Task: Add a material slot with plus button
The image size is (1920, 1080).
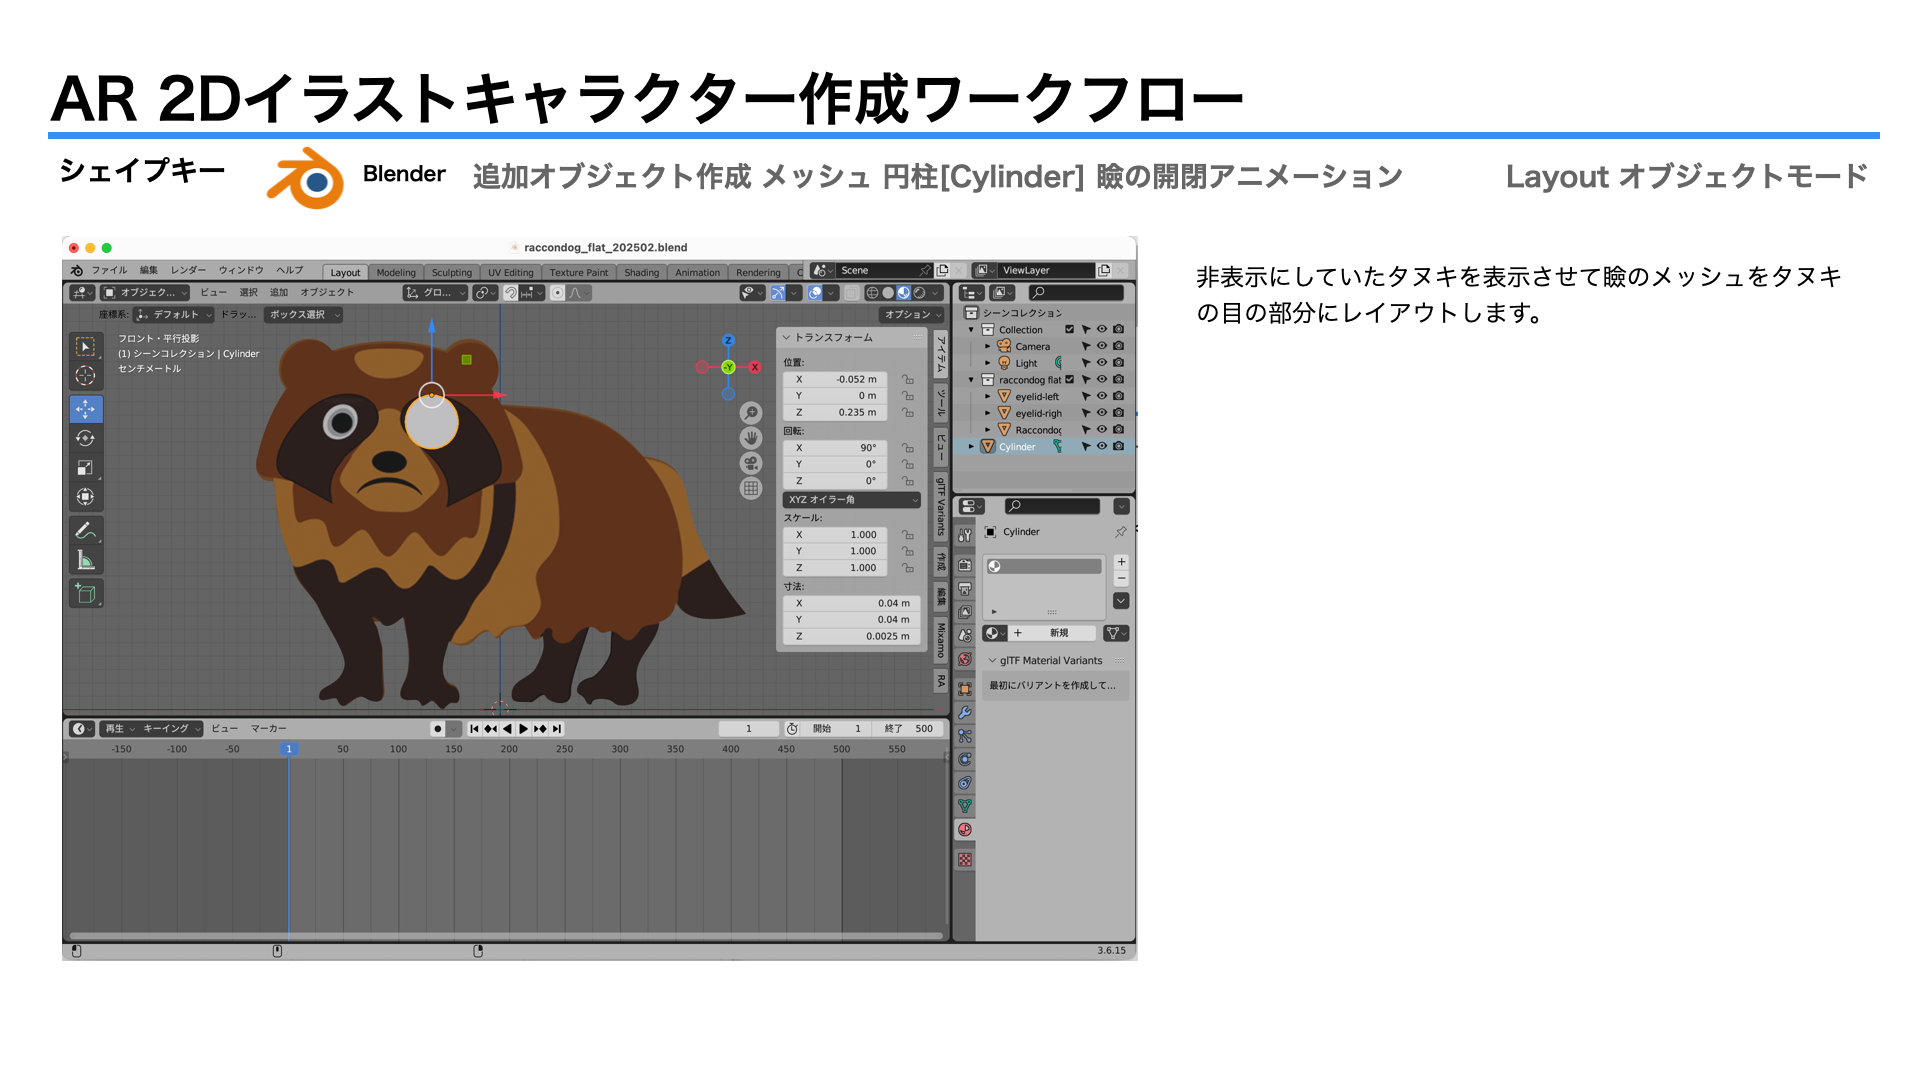Action: 1122,562
